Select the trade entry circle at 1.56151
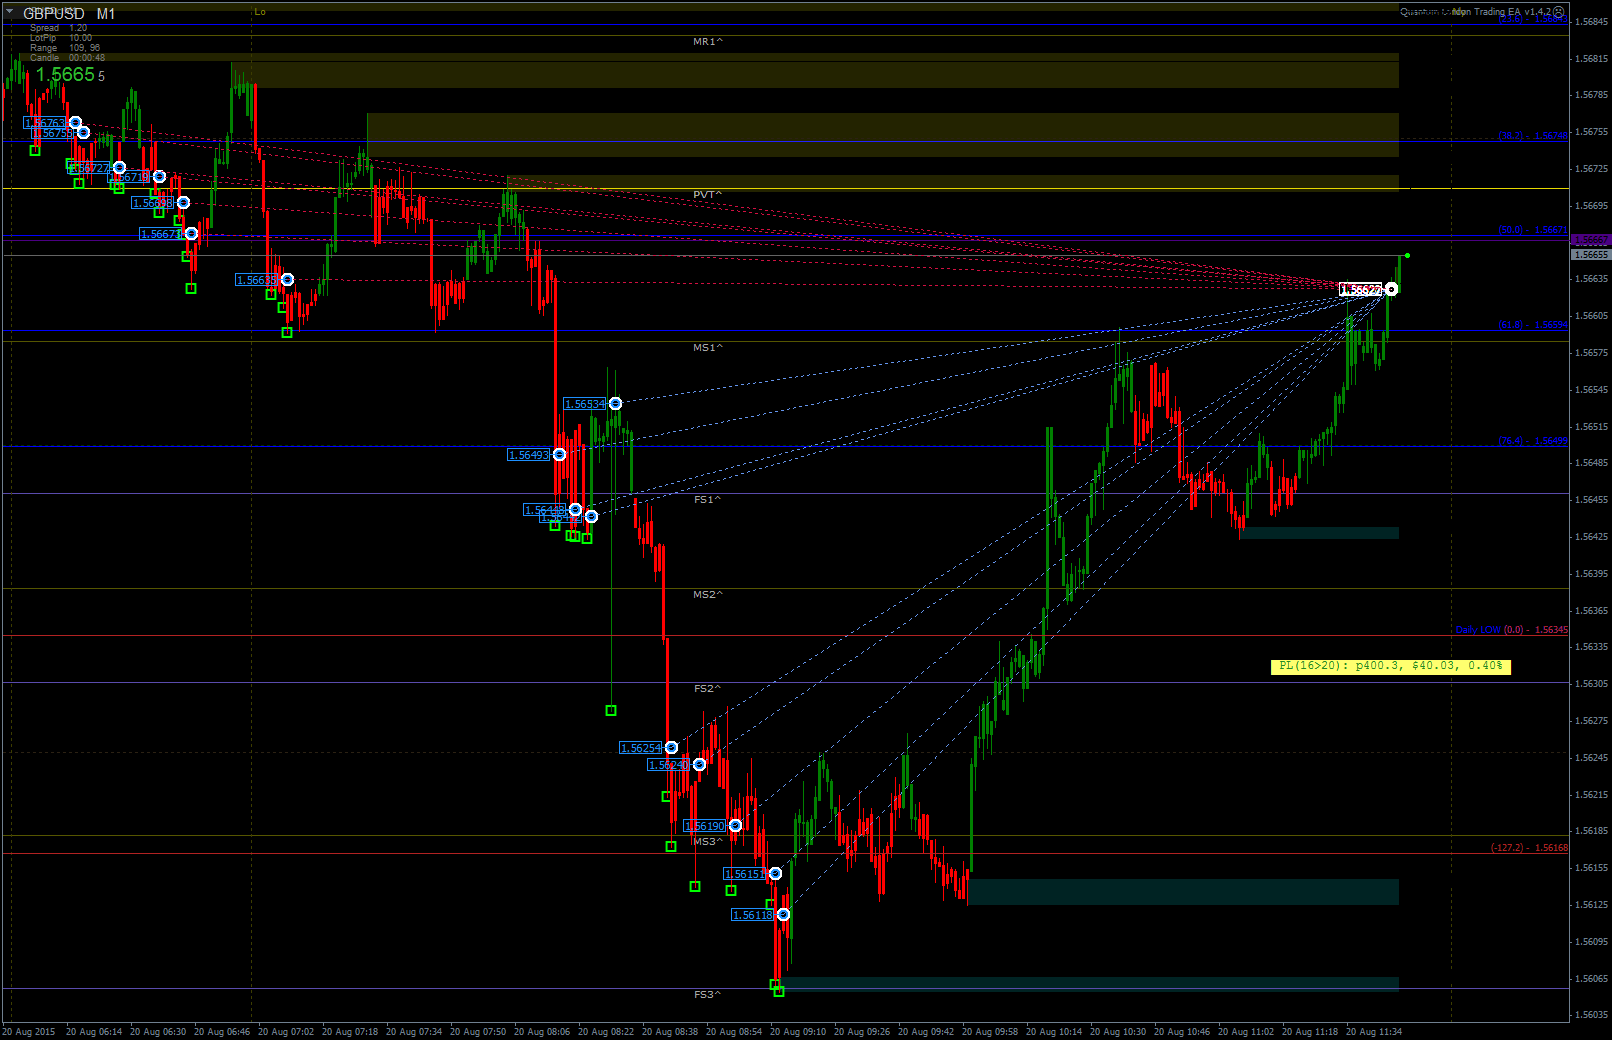The height and width of the screenshot is (1040, 1612). tap(775, 874)
